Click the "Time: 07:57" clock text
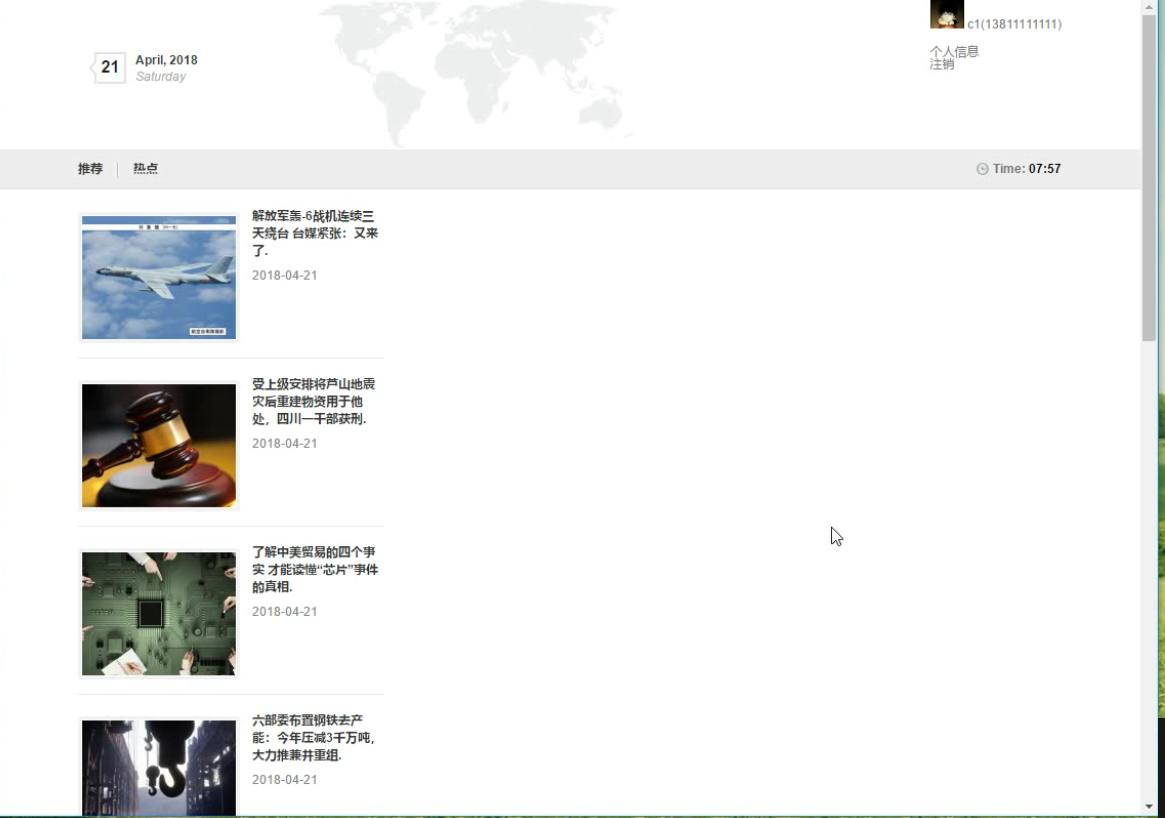Screen dimensions: 1165x818 (x=1027, y=169)
